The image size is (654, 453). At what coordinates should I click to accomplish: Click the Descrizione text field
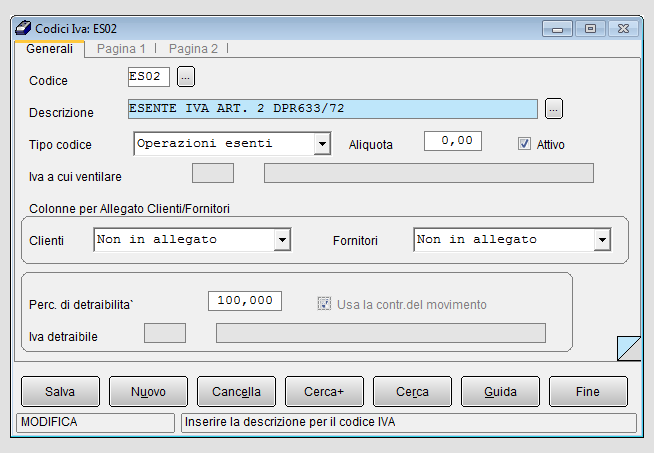333,109
